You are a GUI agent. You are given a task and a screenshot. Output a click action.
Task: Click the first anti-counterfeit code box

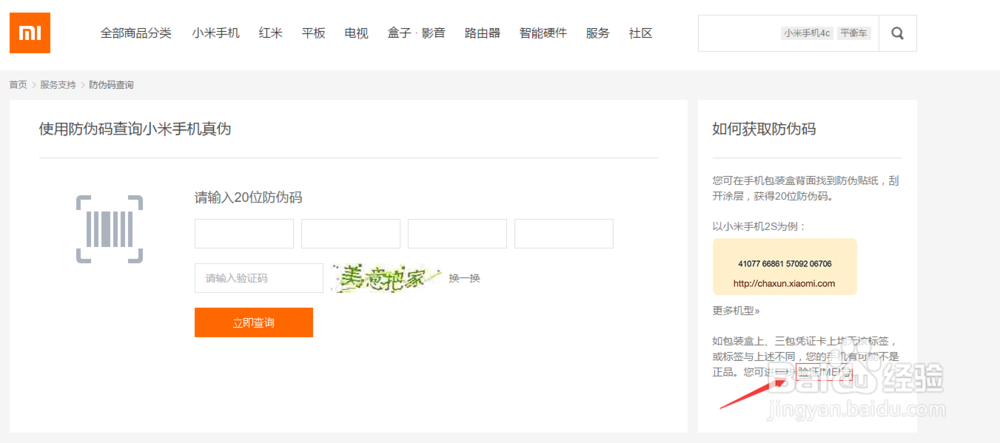coord(244,234)
